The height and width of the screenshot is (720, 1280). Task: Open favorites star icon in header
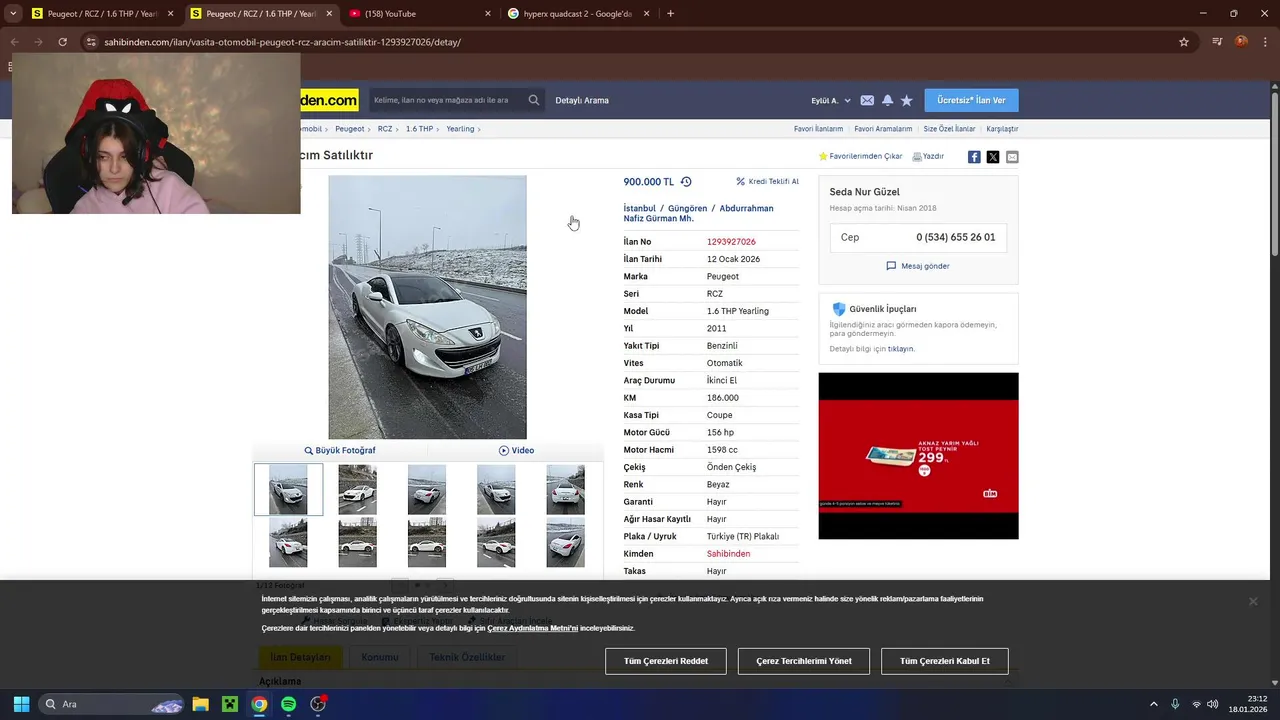coord(907,100)
